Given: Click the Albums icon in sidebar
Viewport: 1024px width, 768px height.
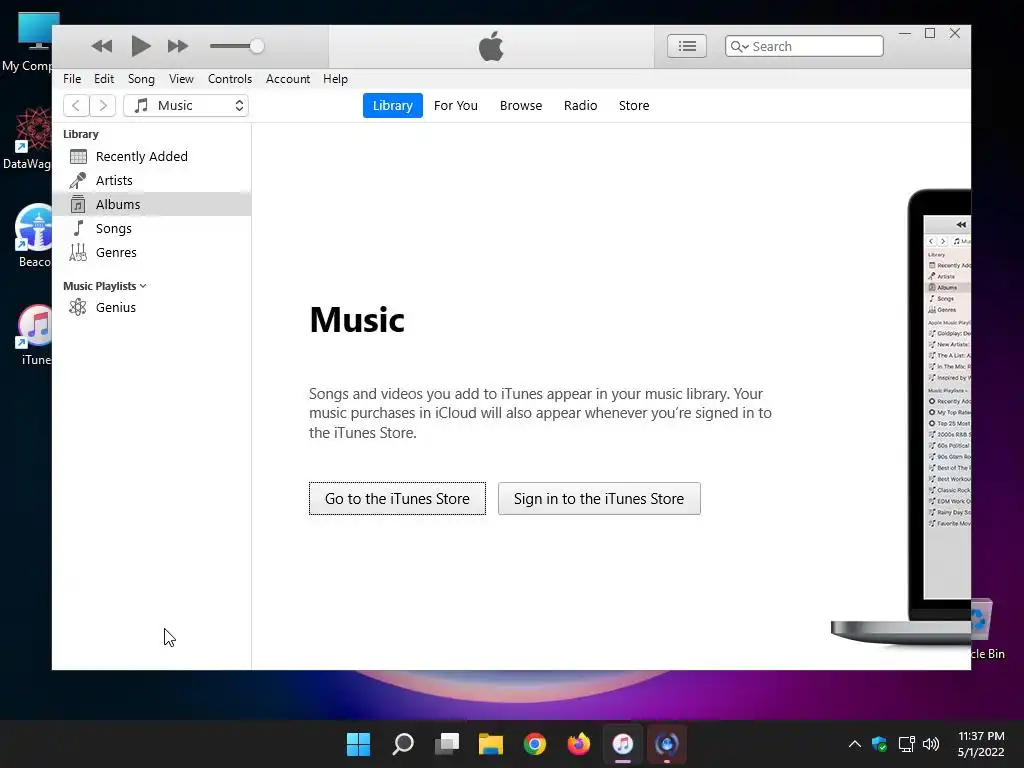Looking at the screenshot, I should point(78,204).
